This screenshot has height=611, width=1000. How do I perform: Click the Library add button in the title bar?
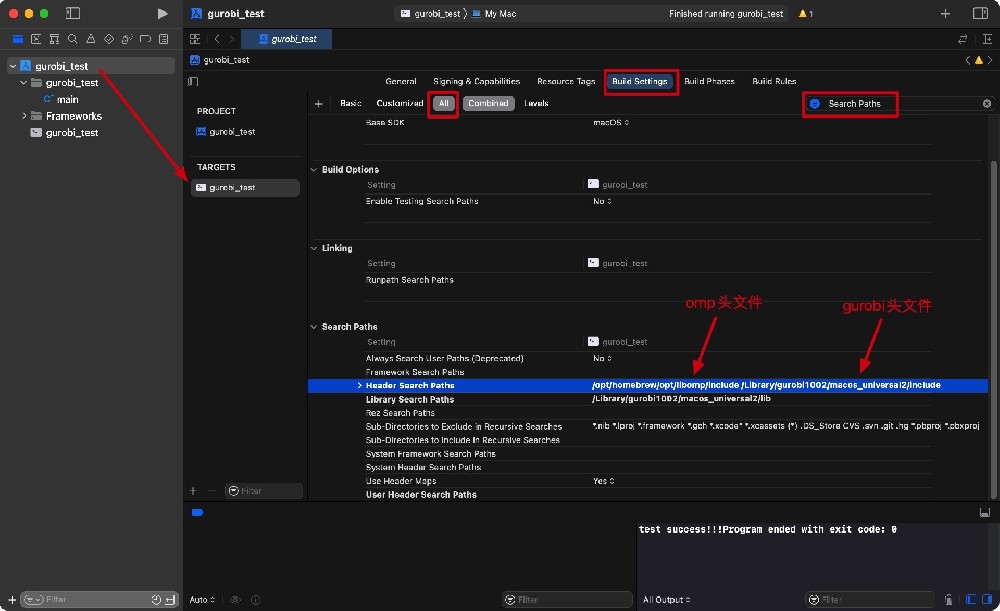point(945,13)
